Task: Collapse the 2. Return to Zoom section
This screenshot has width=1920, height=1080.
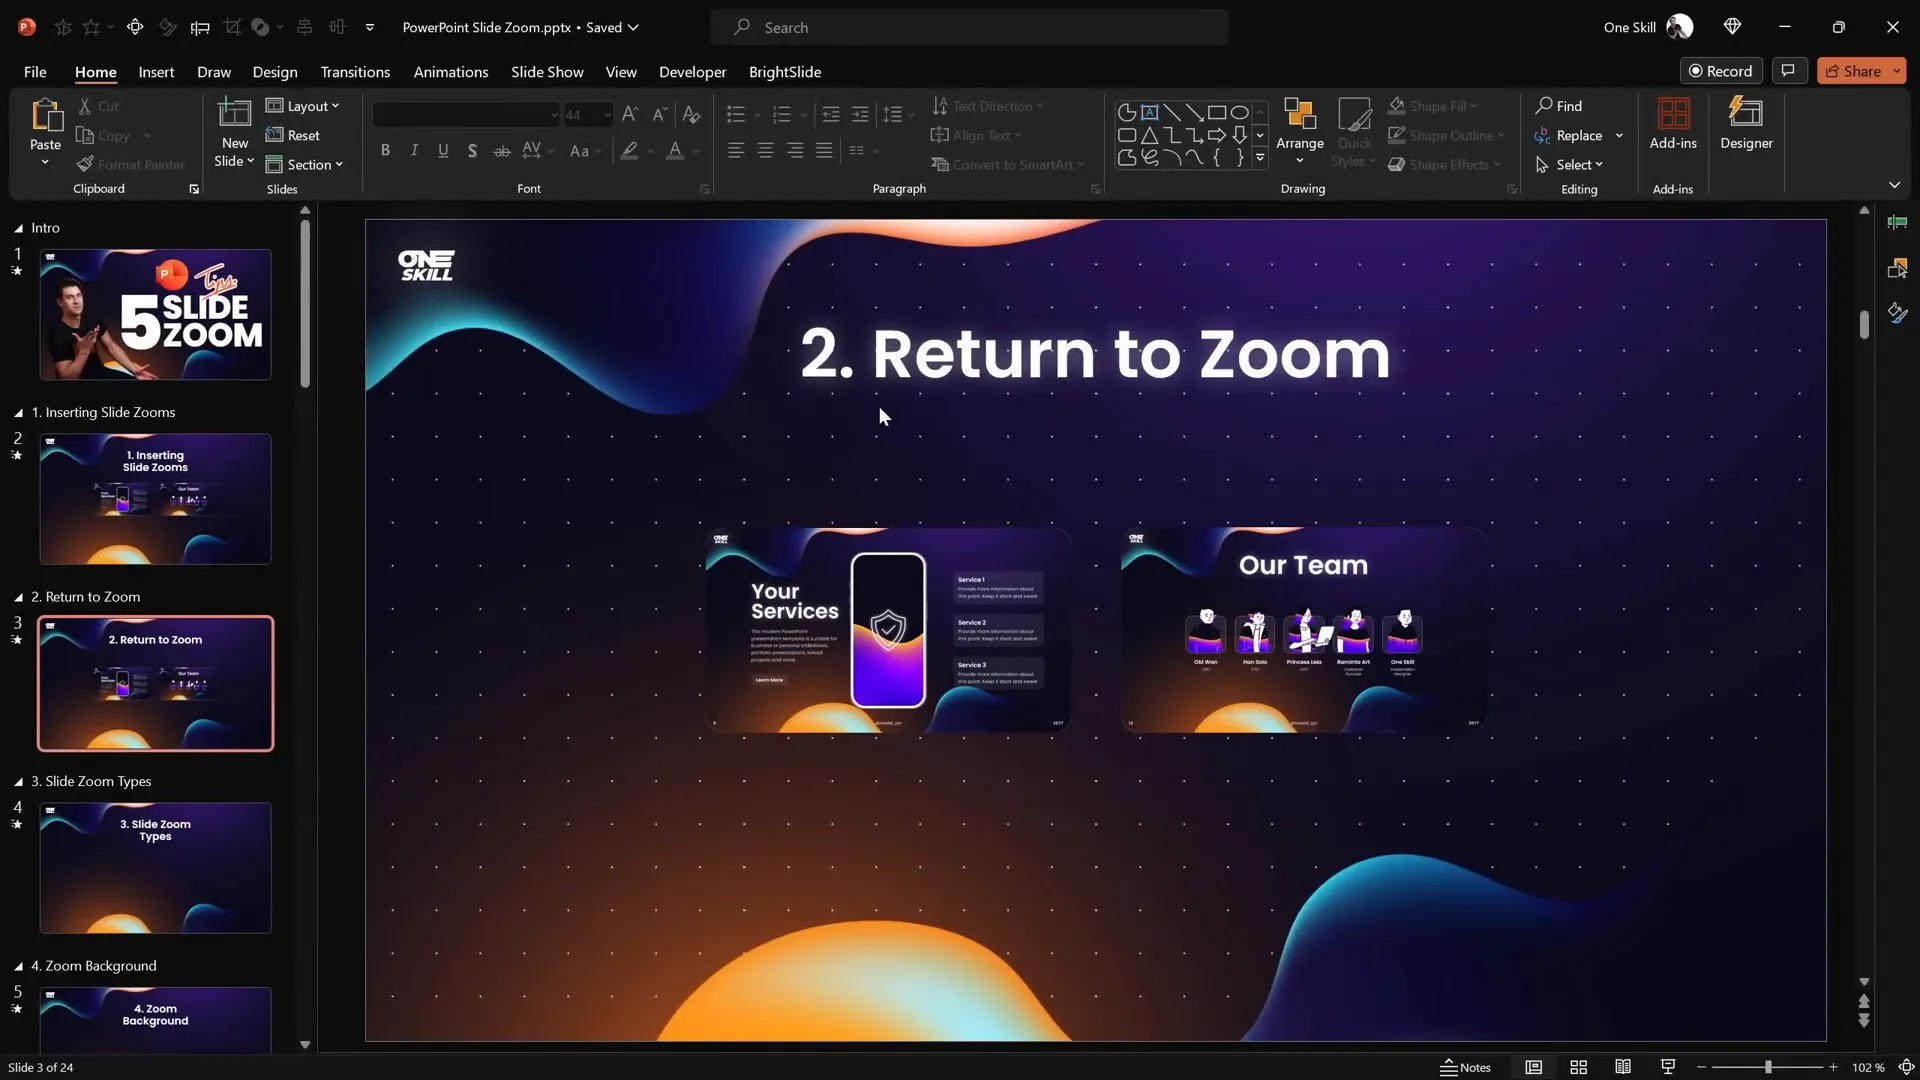Action: pyautogui.click(x=18, y=597)
